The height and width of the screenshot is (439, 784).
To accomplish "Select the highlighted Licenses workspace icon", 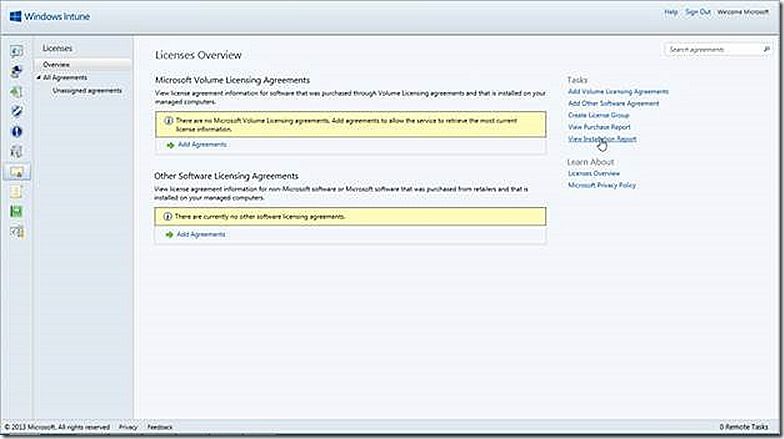I will point(16,172).
